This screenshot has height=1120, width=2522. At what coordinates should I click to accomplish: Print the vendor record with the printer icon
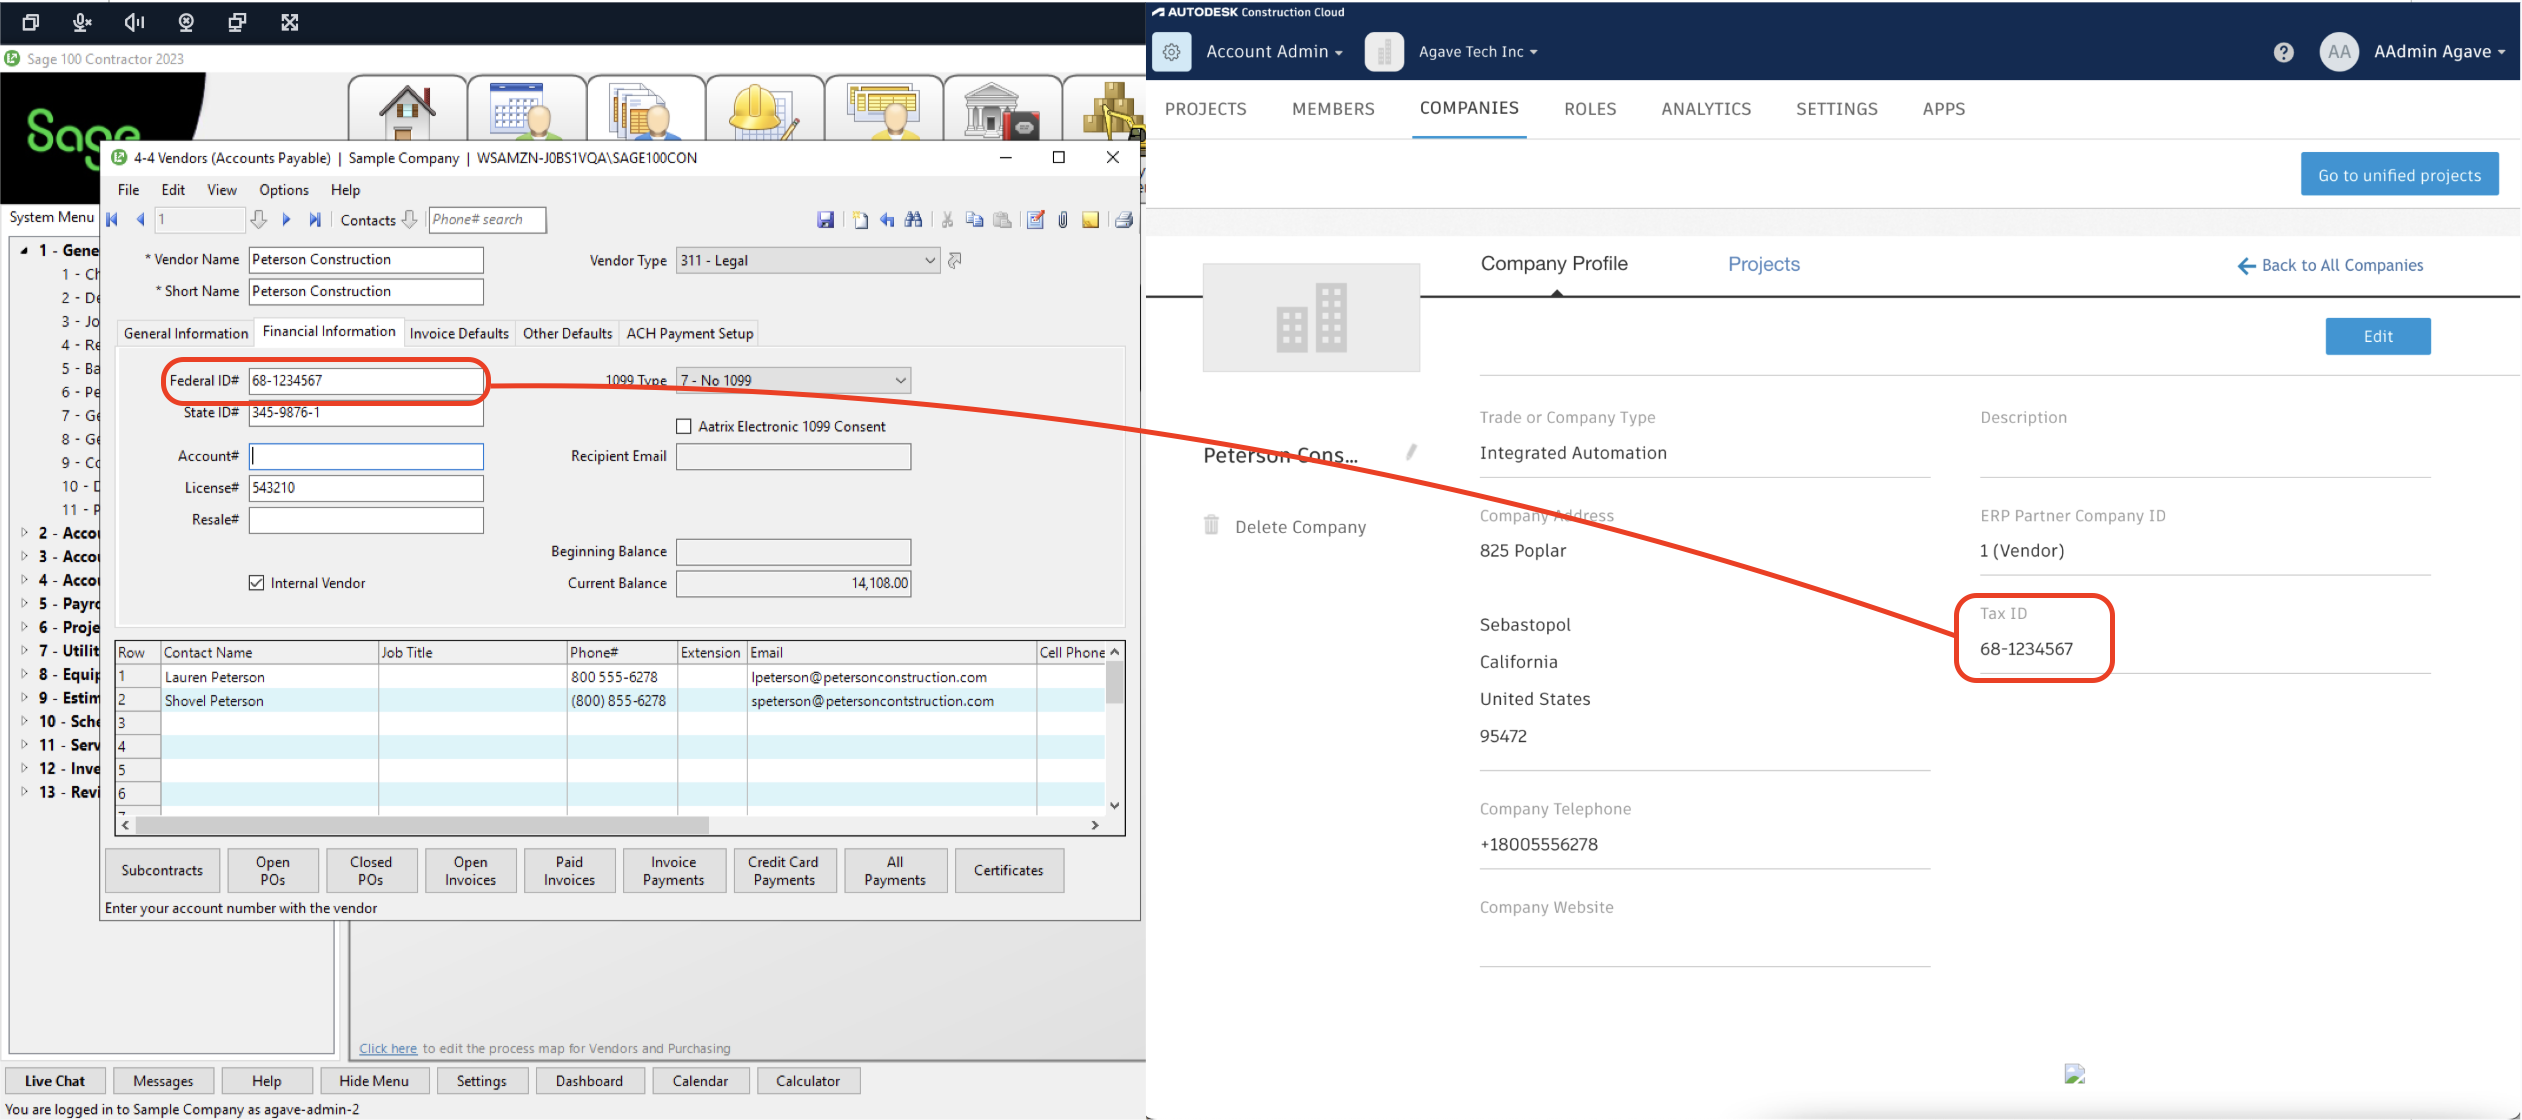point(1124,220)
